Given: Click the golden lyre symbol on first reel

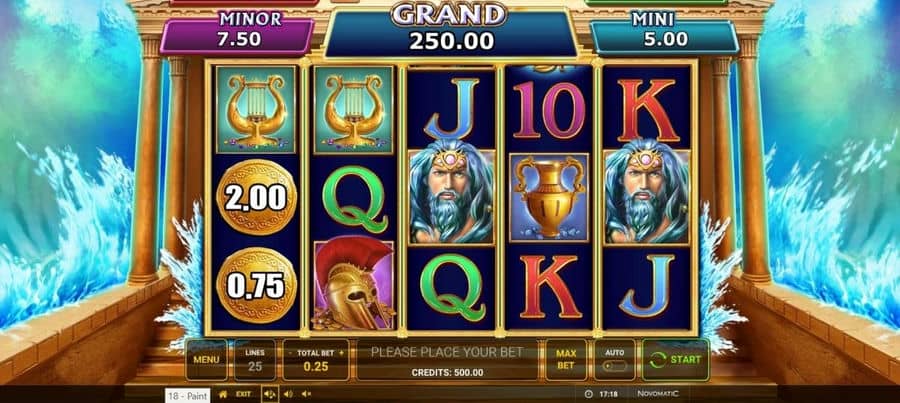Looking at the screenshot, I should (x=256, y=110).
